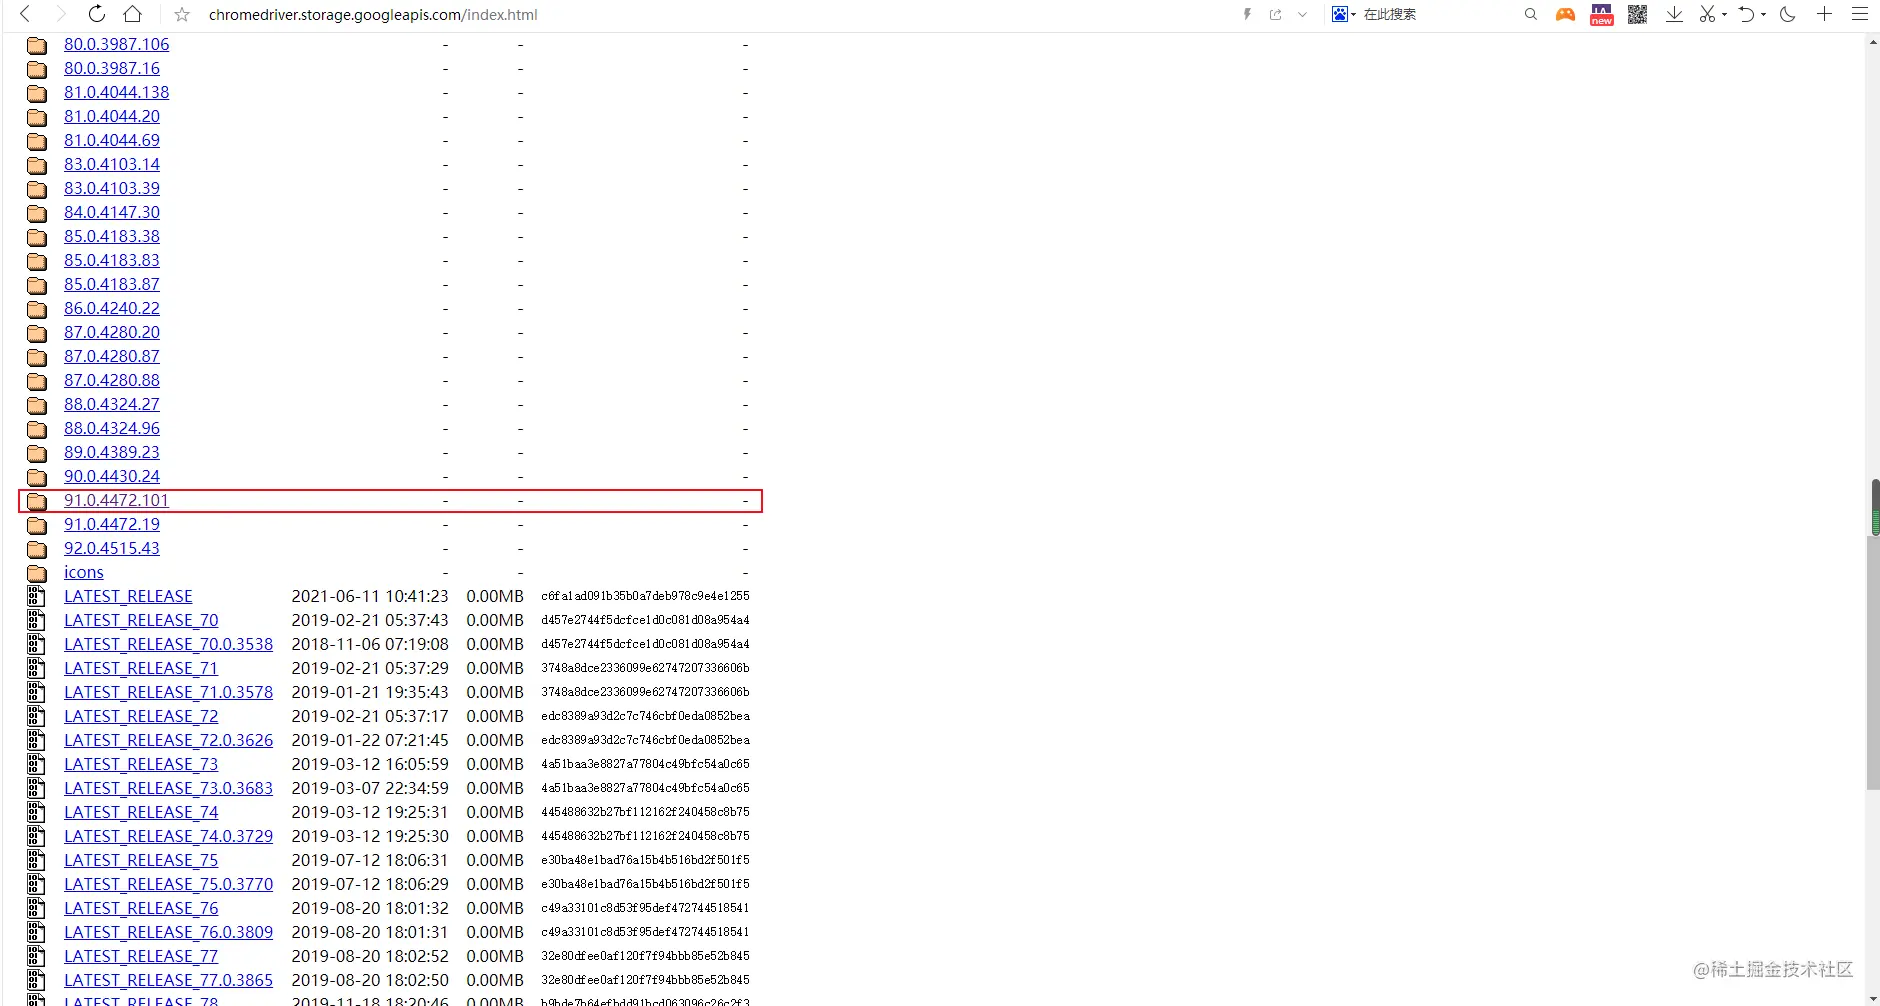This screenshot has height=1006, width=1880.
Task: Click the lightning speed mode icon
Action: 1247,15
